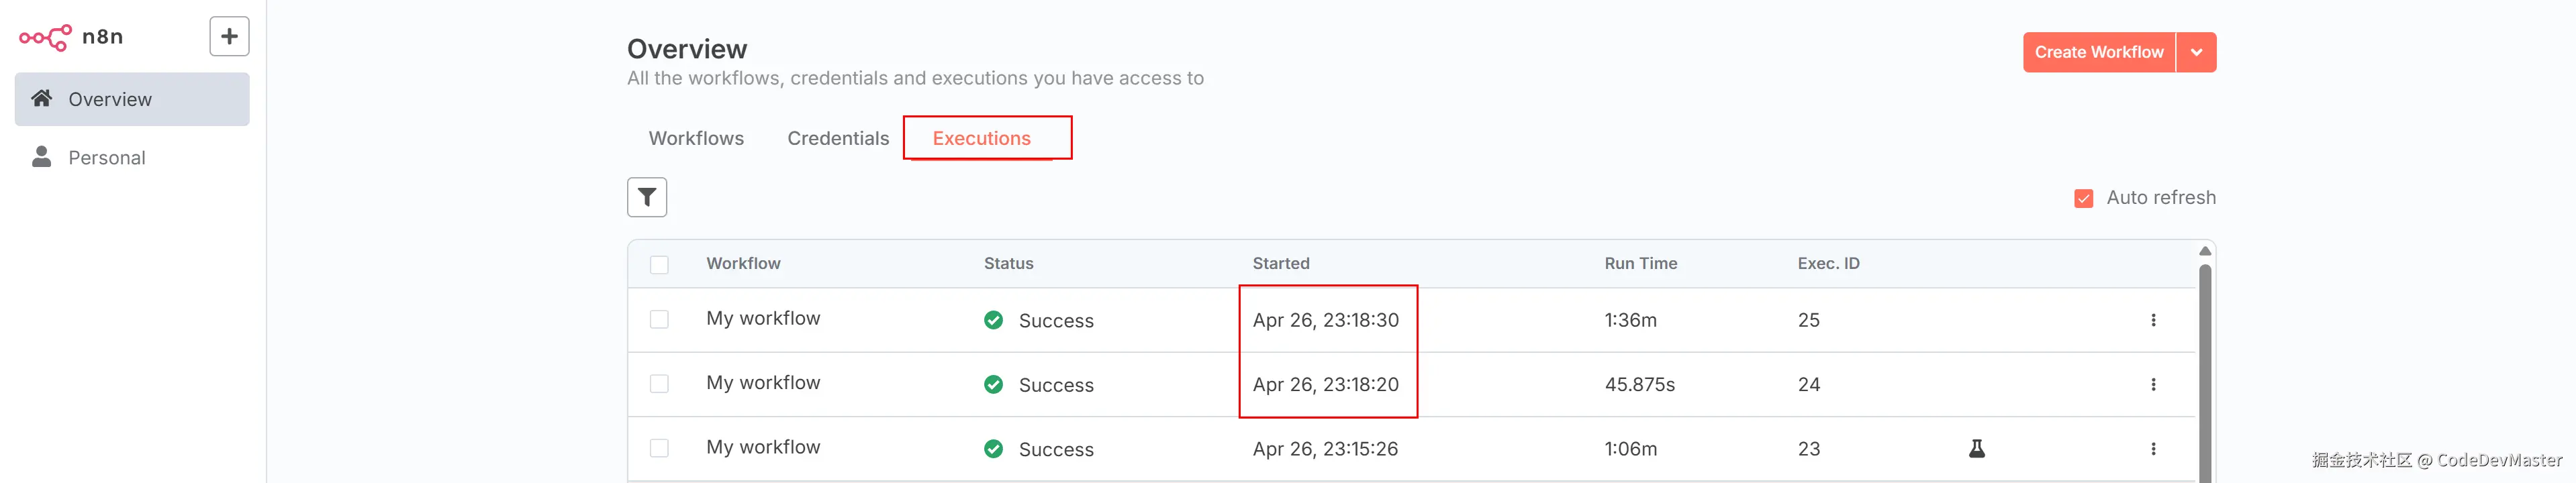This screenshot has width=2576, height=483.
Task: Open the executions filter funnel icon
Action: [647, 197]
